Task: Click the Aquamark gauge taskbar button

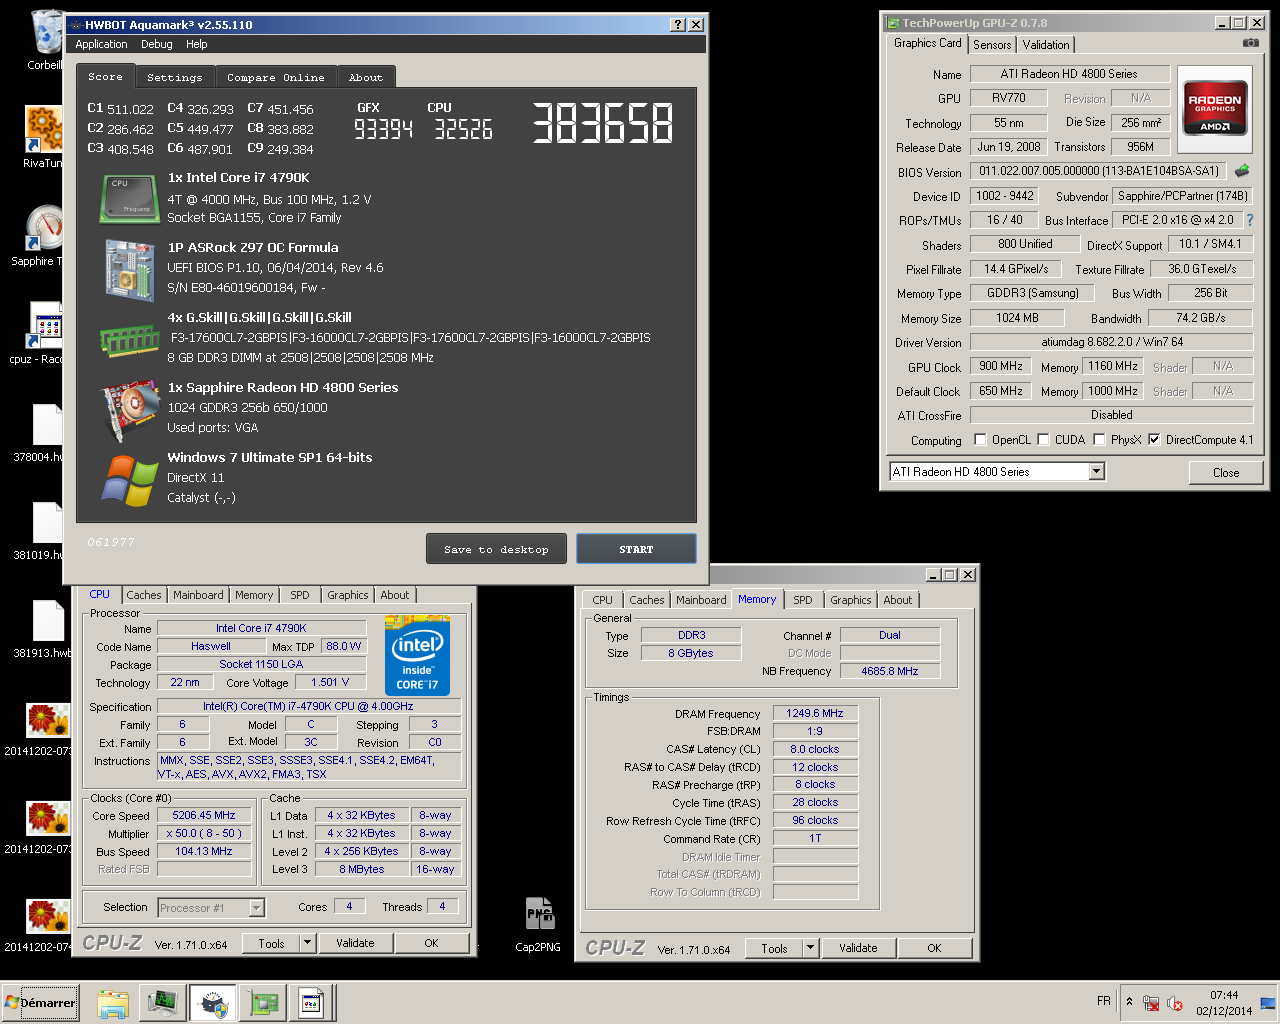Action: click(212, 1002)
